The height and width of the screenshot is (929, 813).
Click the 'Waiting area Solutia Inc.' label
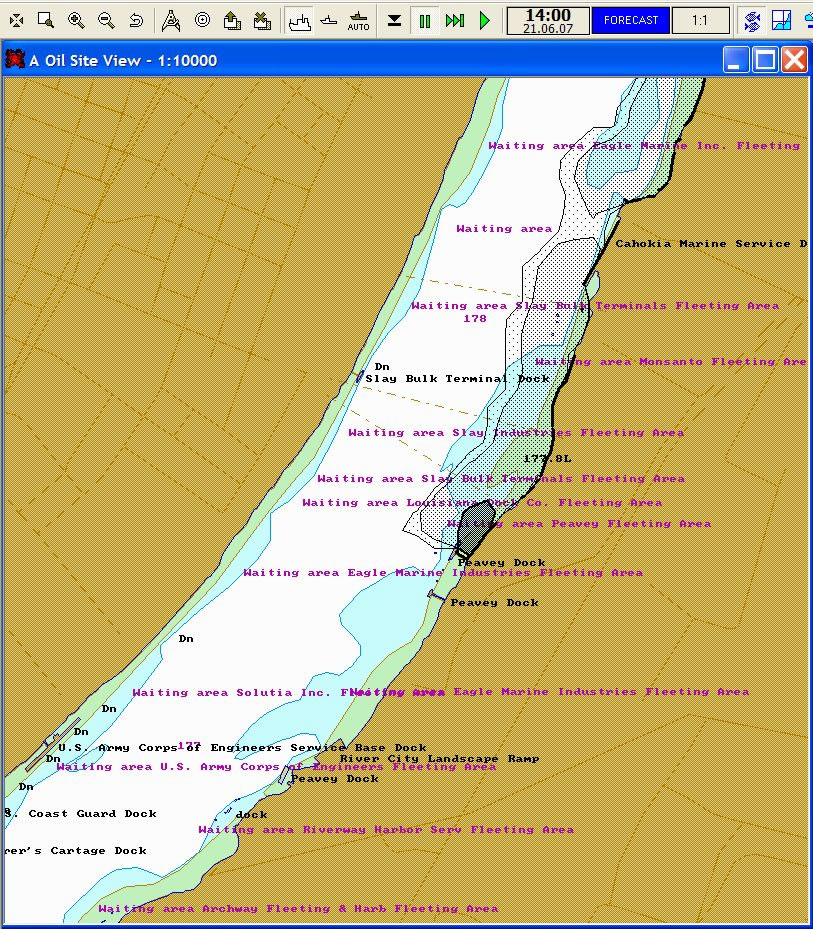pos(232,693)
